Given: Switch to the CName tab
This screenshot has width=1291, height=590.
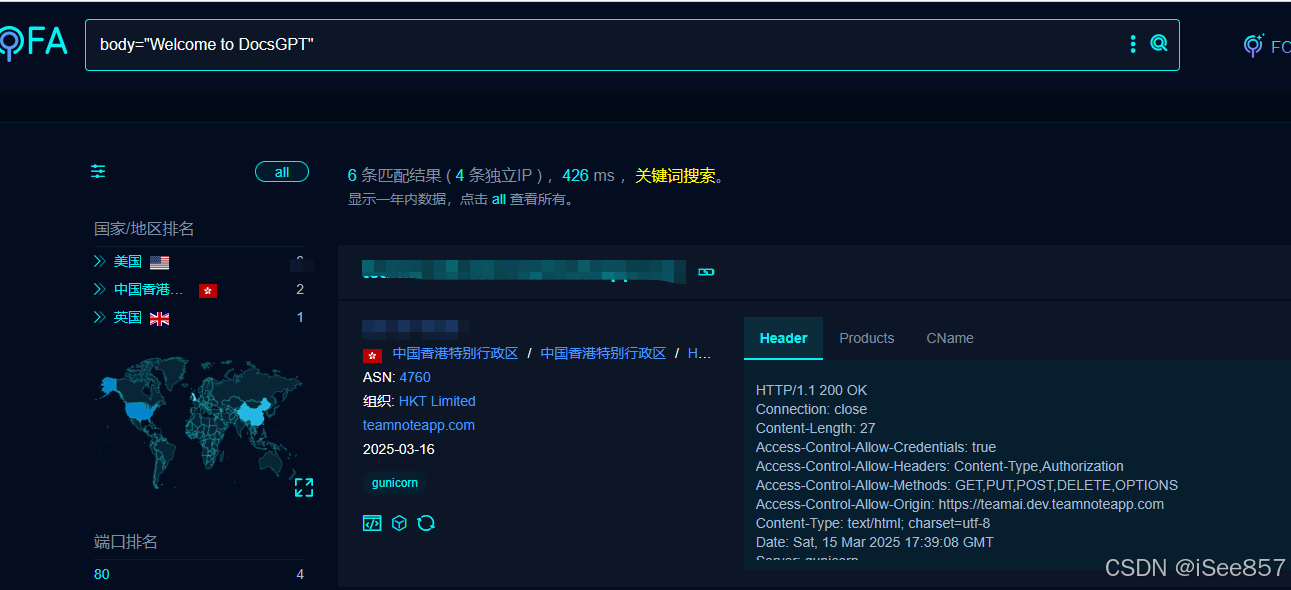Looking at the screenshot, I should tap(950, 338).
